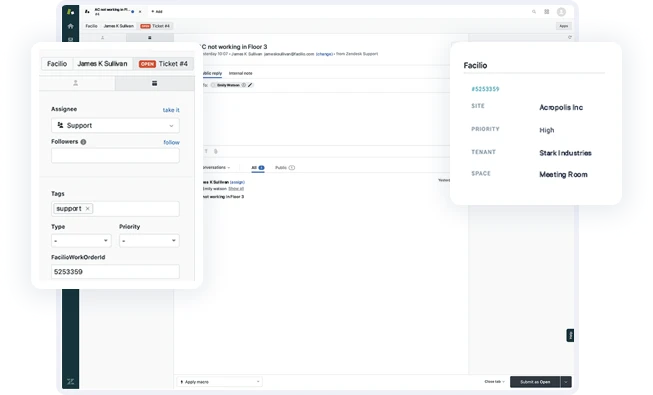Image resolution: width=653 pixels, height=395 pixels.
Task: Click the Apps button at top right
Action: [563, 26]
